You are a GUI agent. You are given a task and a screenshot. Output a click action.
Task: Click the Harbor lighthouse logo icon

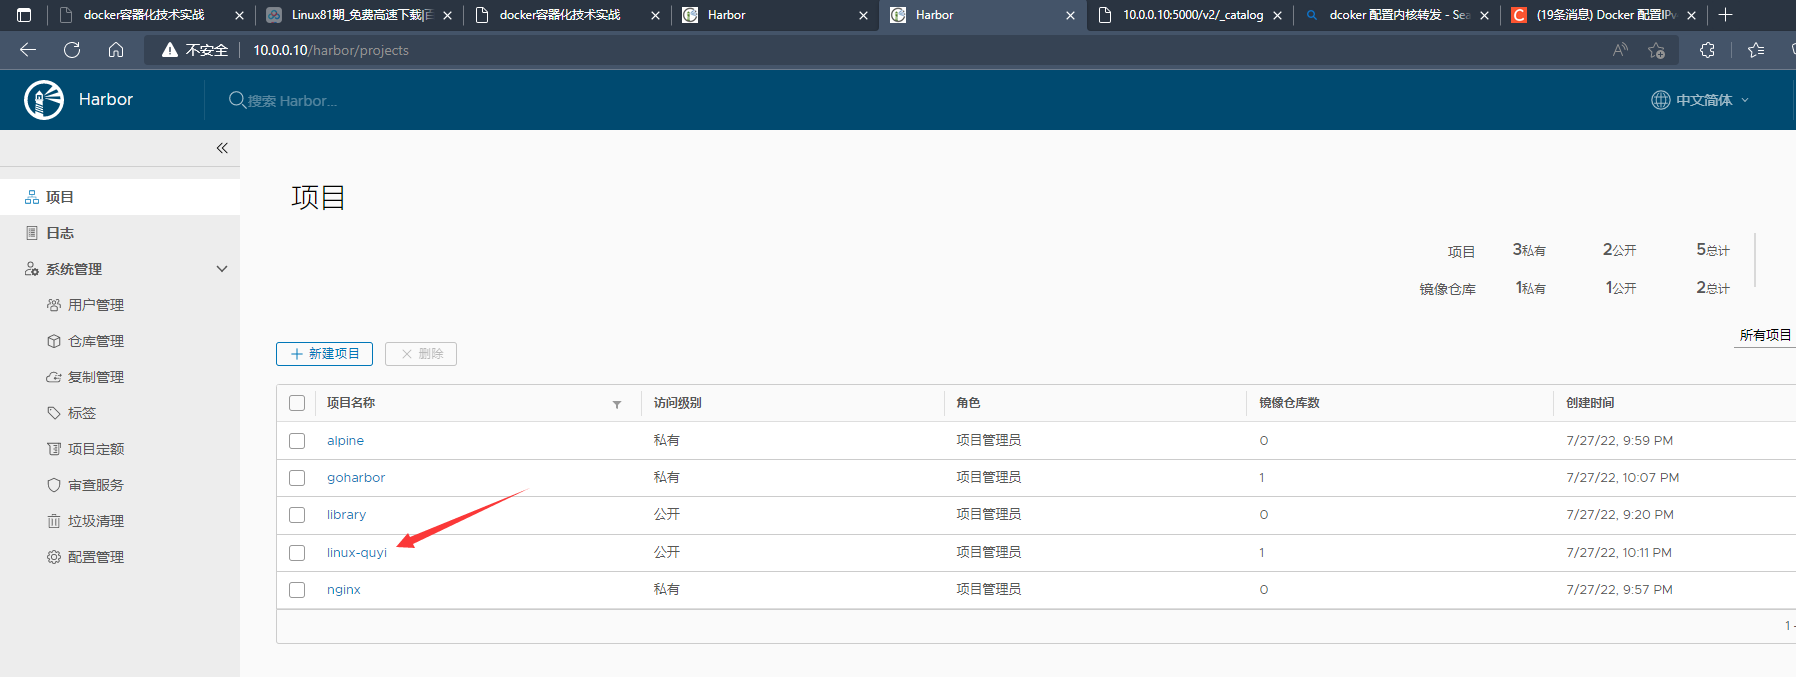pyautogui.click(x=44, y=100)
